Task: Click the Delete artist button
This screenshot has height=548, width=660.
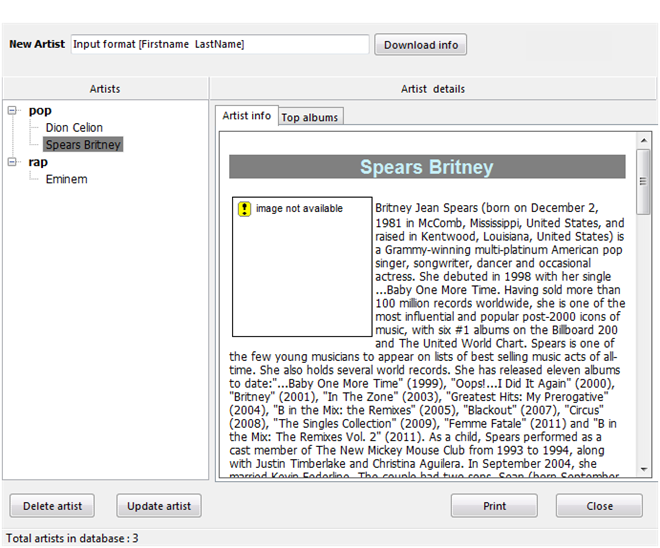Action: point(52,506)
